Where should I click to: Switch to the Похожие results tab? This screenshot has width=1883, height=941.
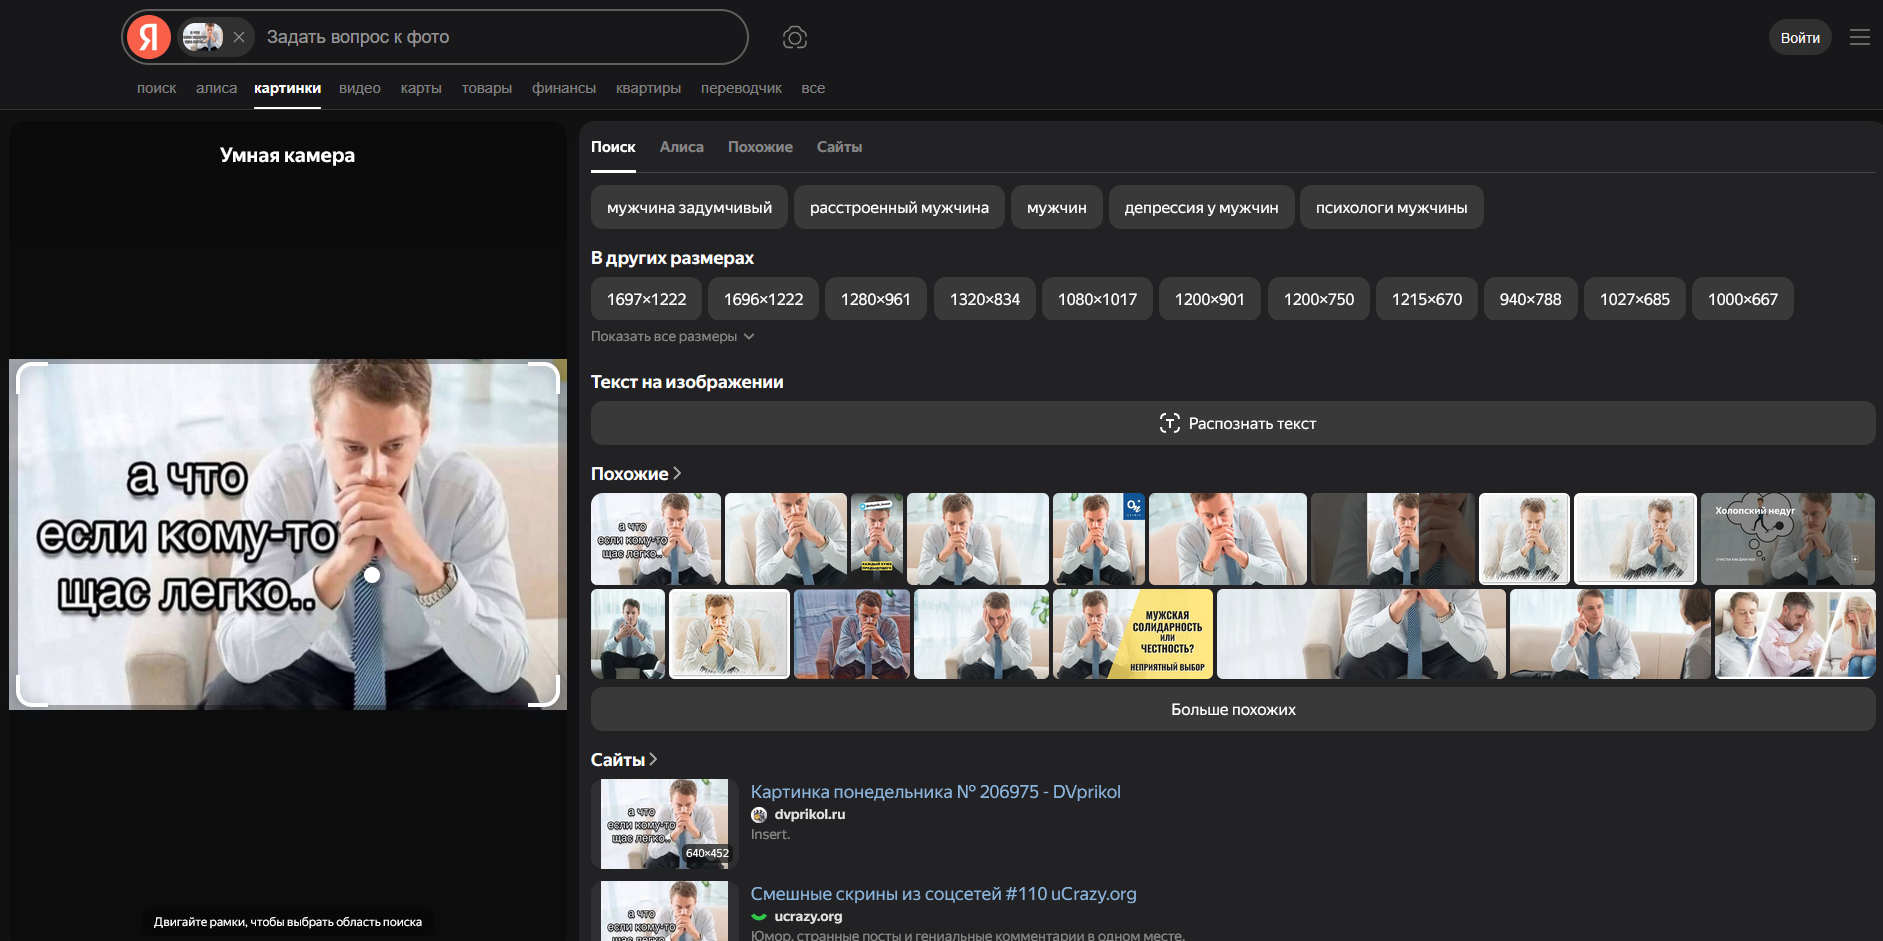click(x=760, y=147)
